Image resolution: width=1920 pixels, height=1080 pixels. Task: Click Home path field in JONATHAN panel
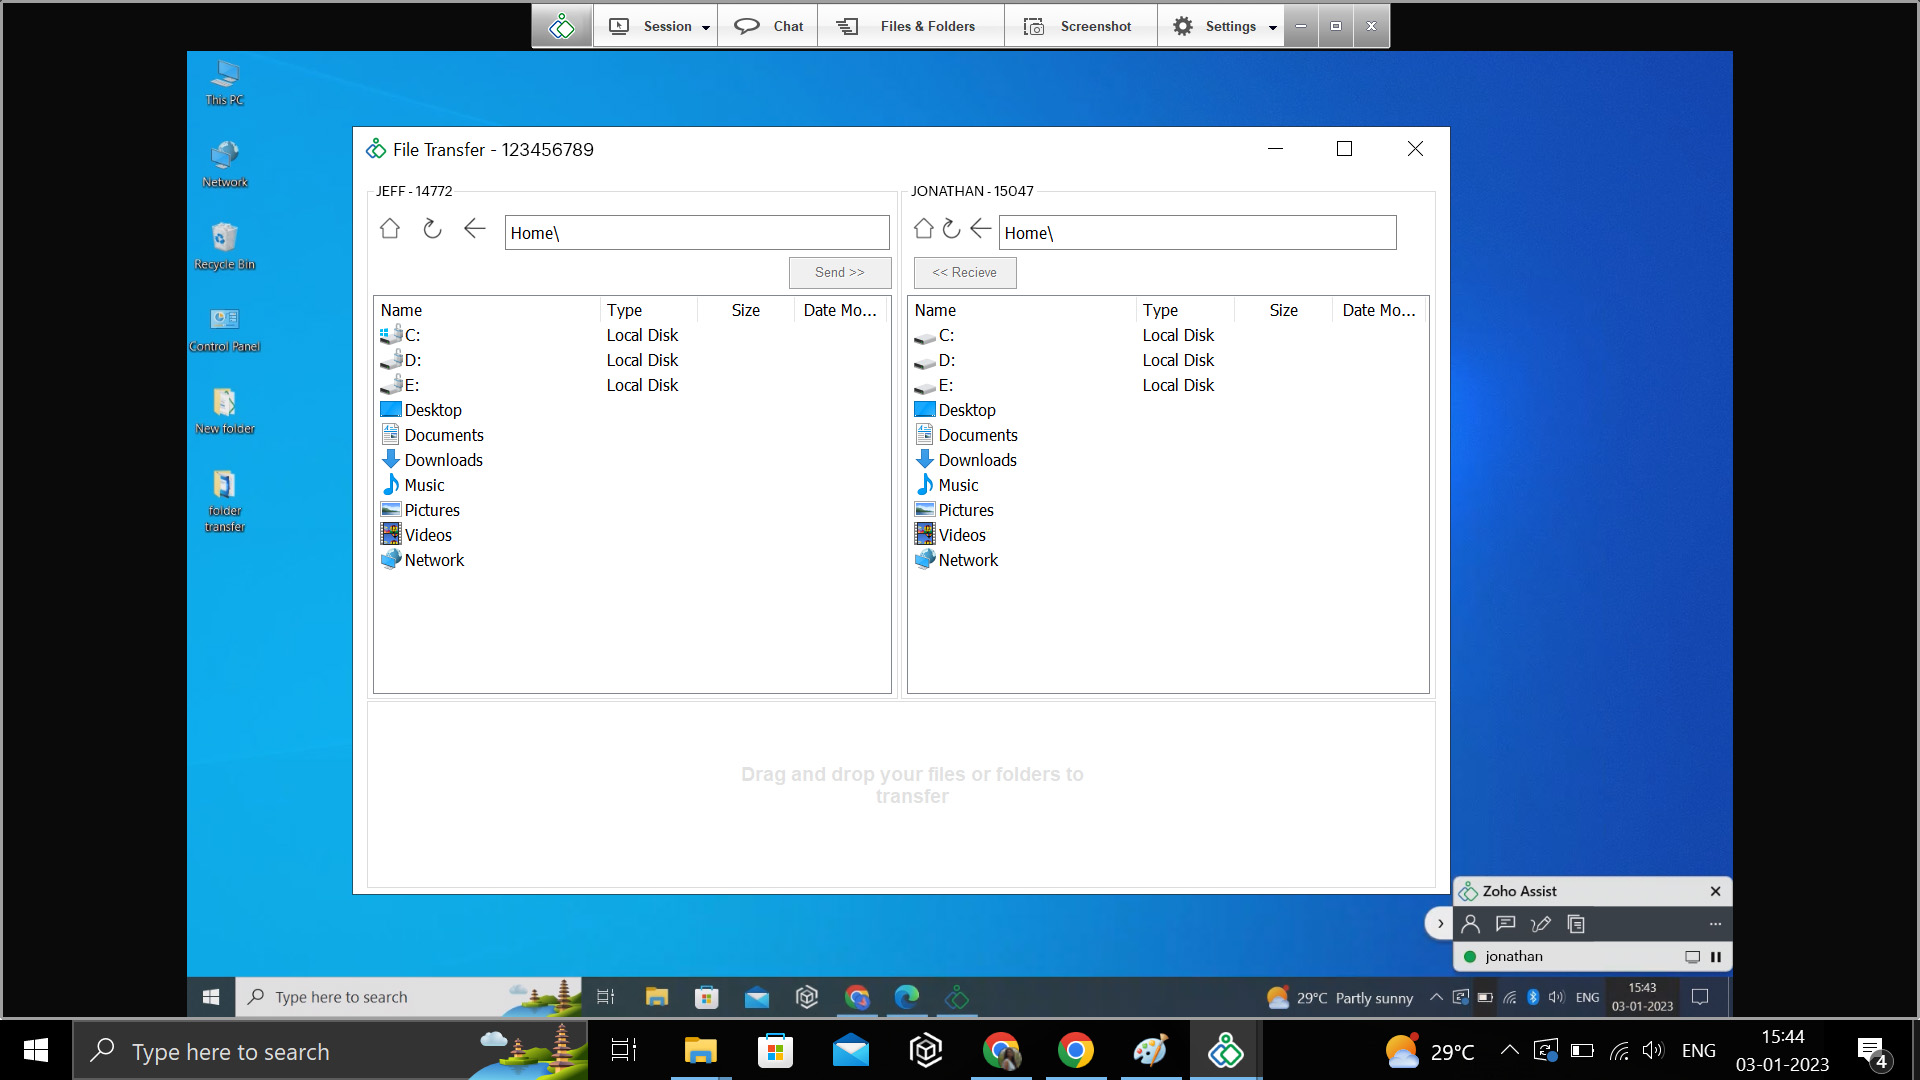1197,232
